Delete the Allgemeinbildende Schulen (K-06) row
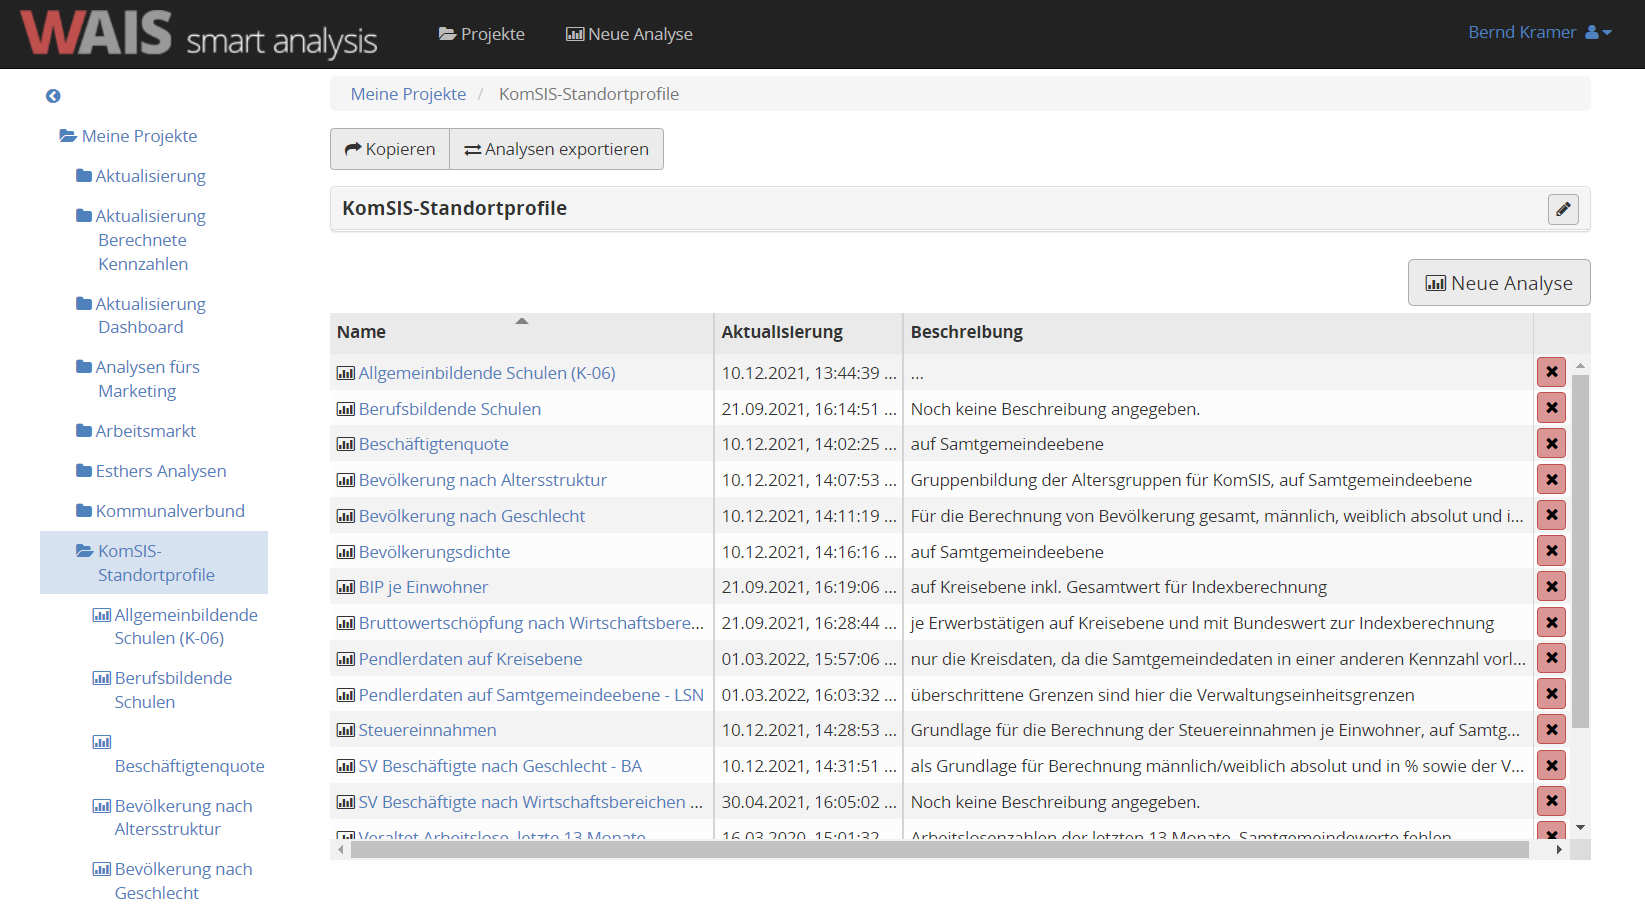Image resolution: width=1645 pixels, height=917 pixels. pyautogui.click(x=1551, y=372)
